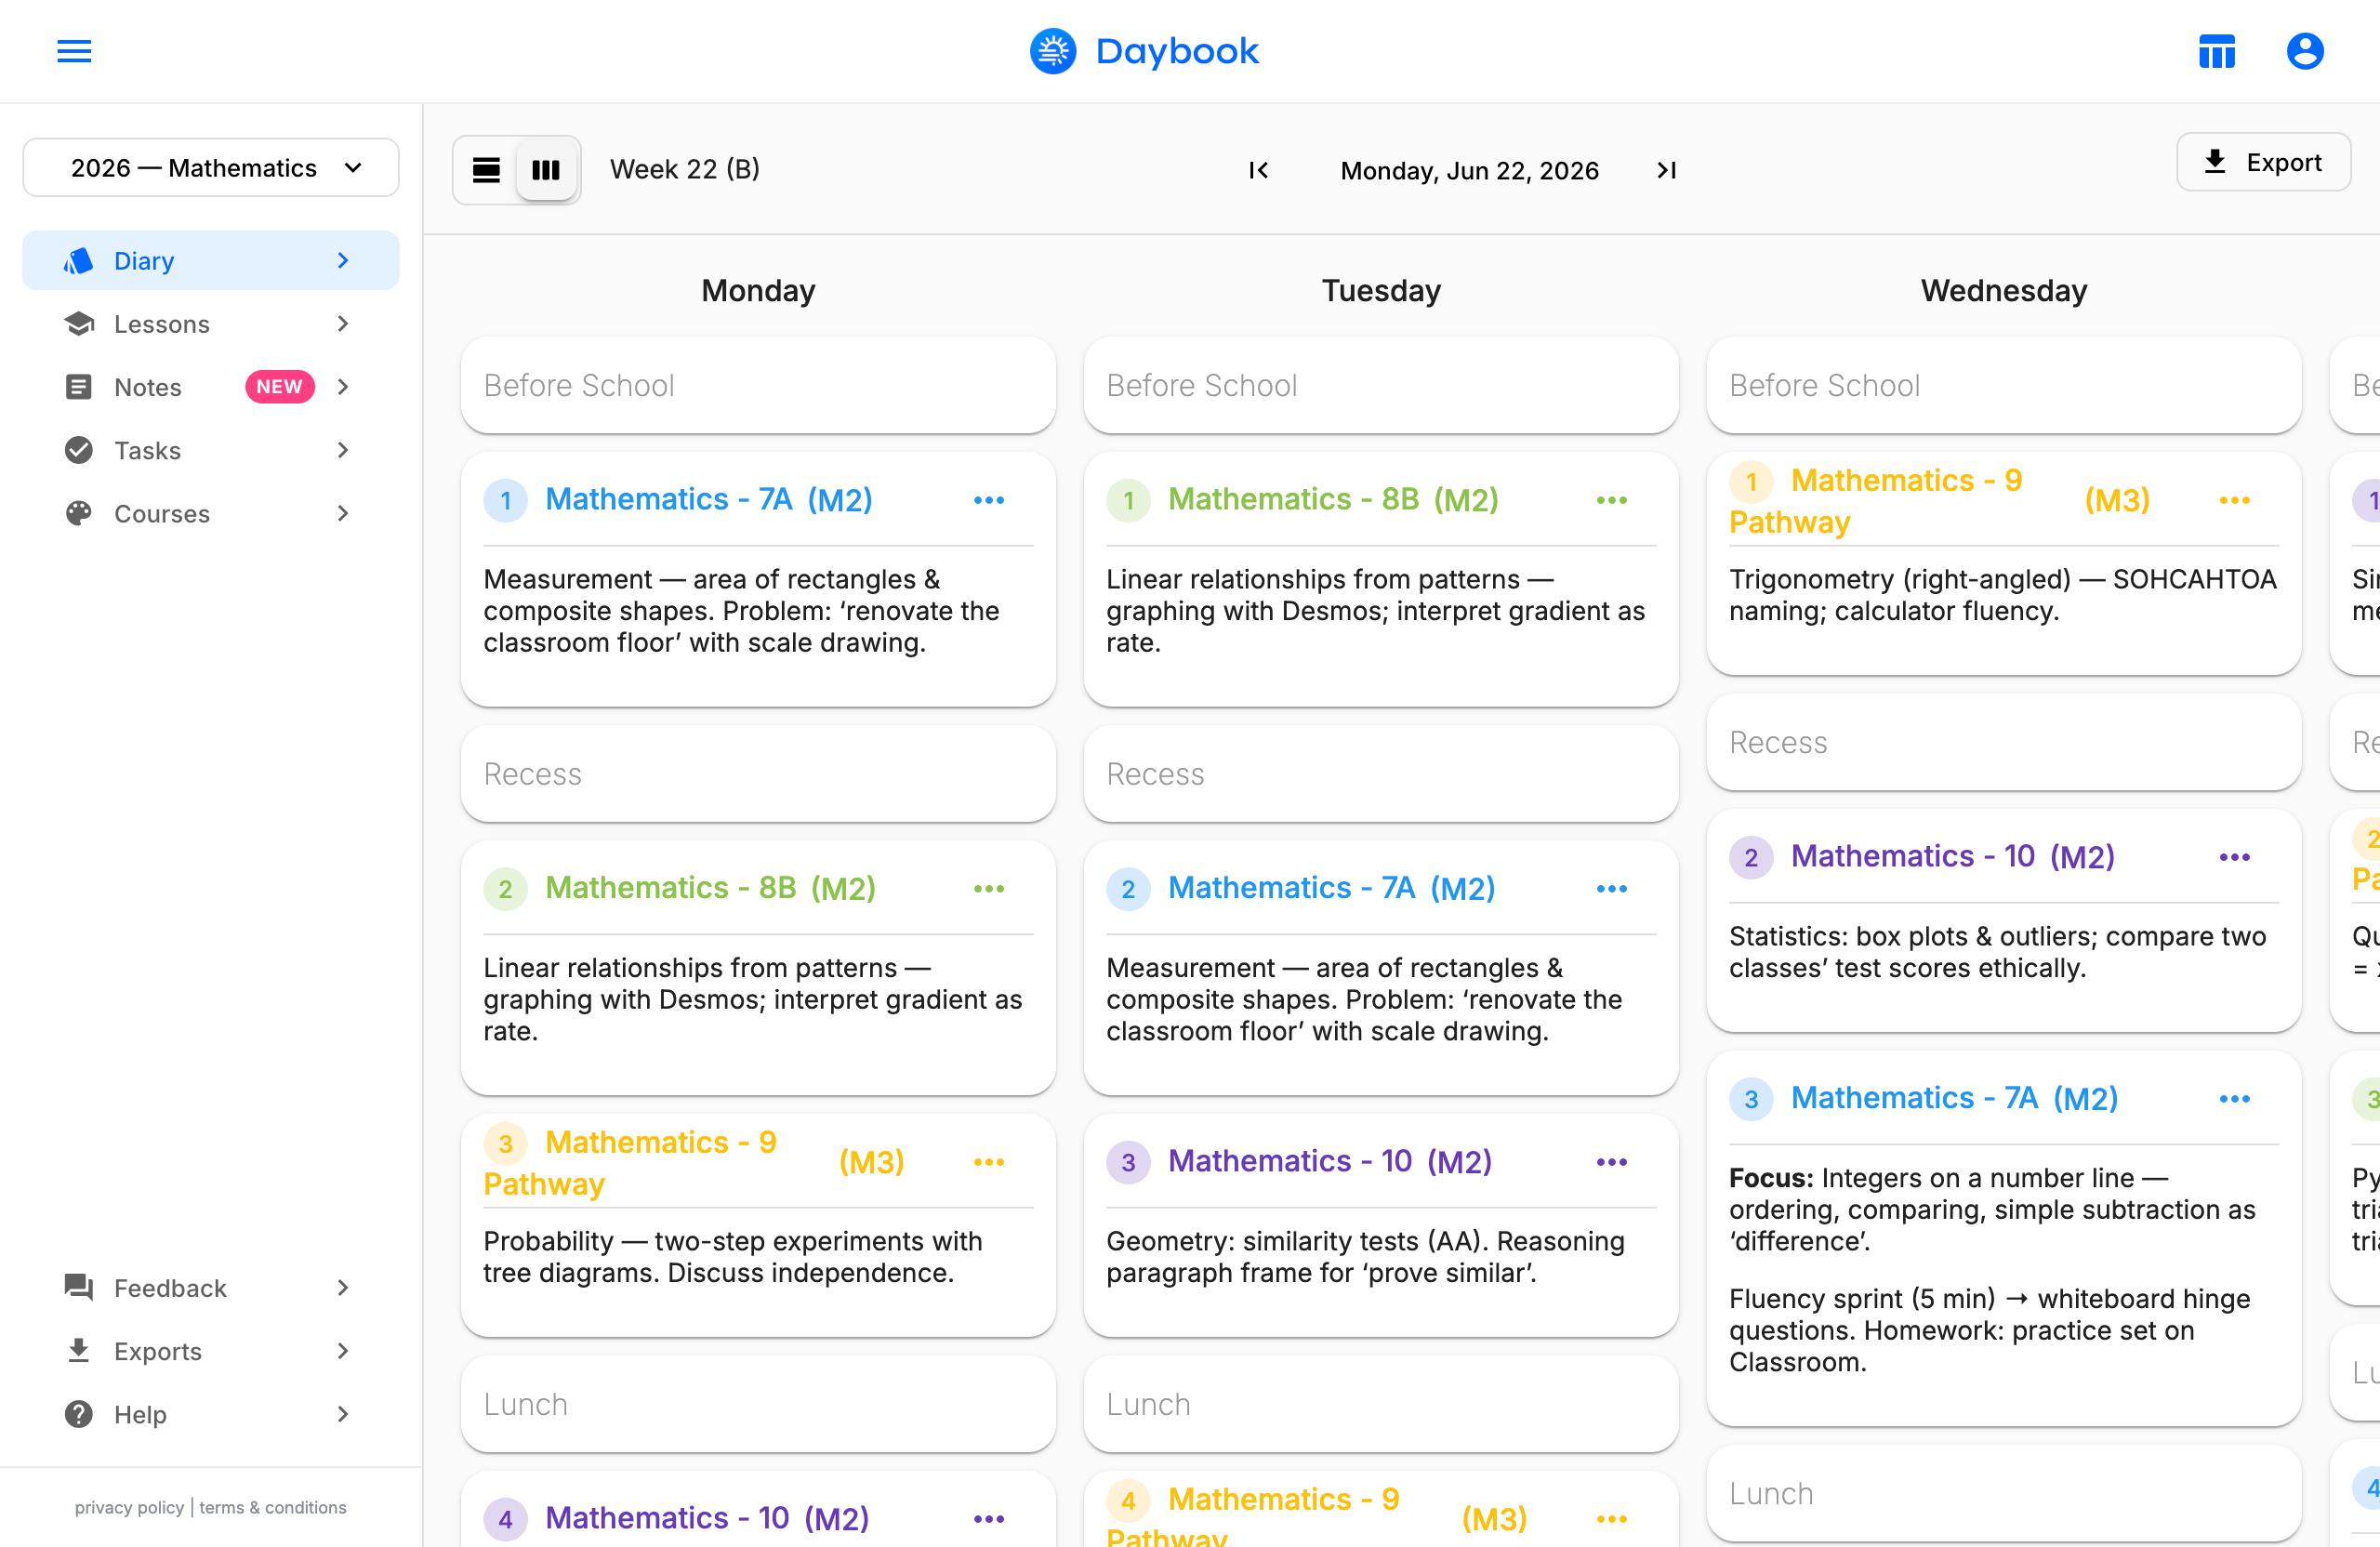Select Lessons in the sidebar
This screenshot has height=1547, width=2380.
click(211, 324)
